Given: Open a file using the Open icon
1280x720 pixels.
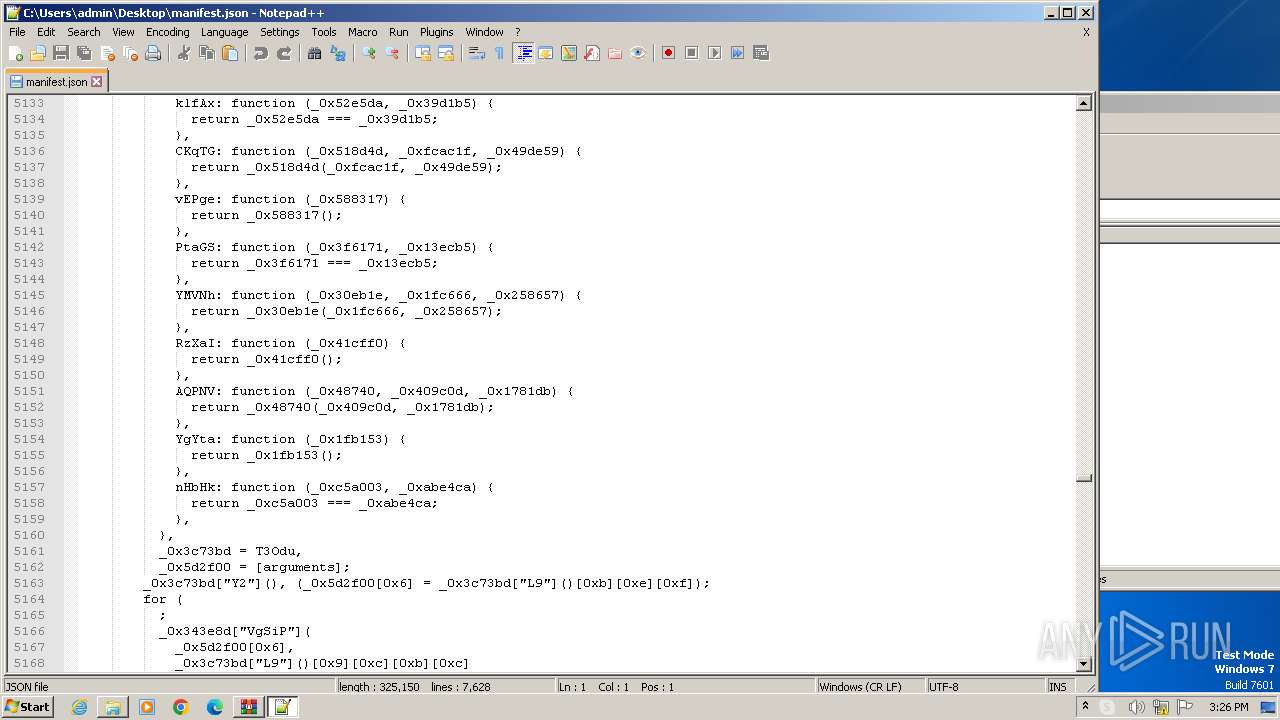Looking at the screenshot, I should pos(38,53).
